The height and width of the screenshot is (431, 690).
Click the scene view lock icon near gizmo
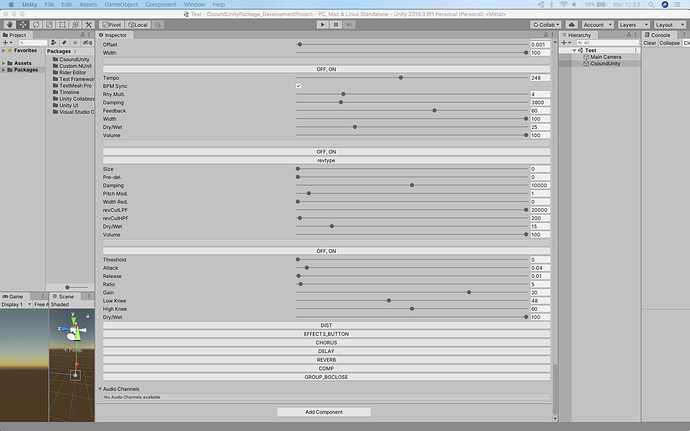88,316
